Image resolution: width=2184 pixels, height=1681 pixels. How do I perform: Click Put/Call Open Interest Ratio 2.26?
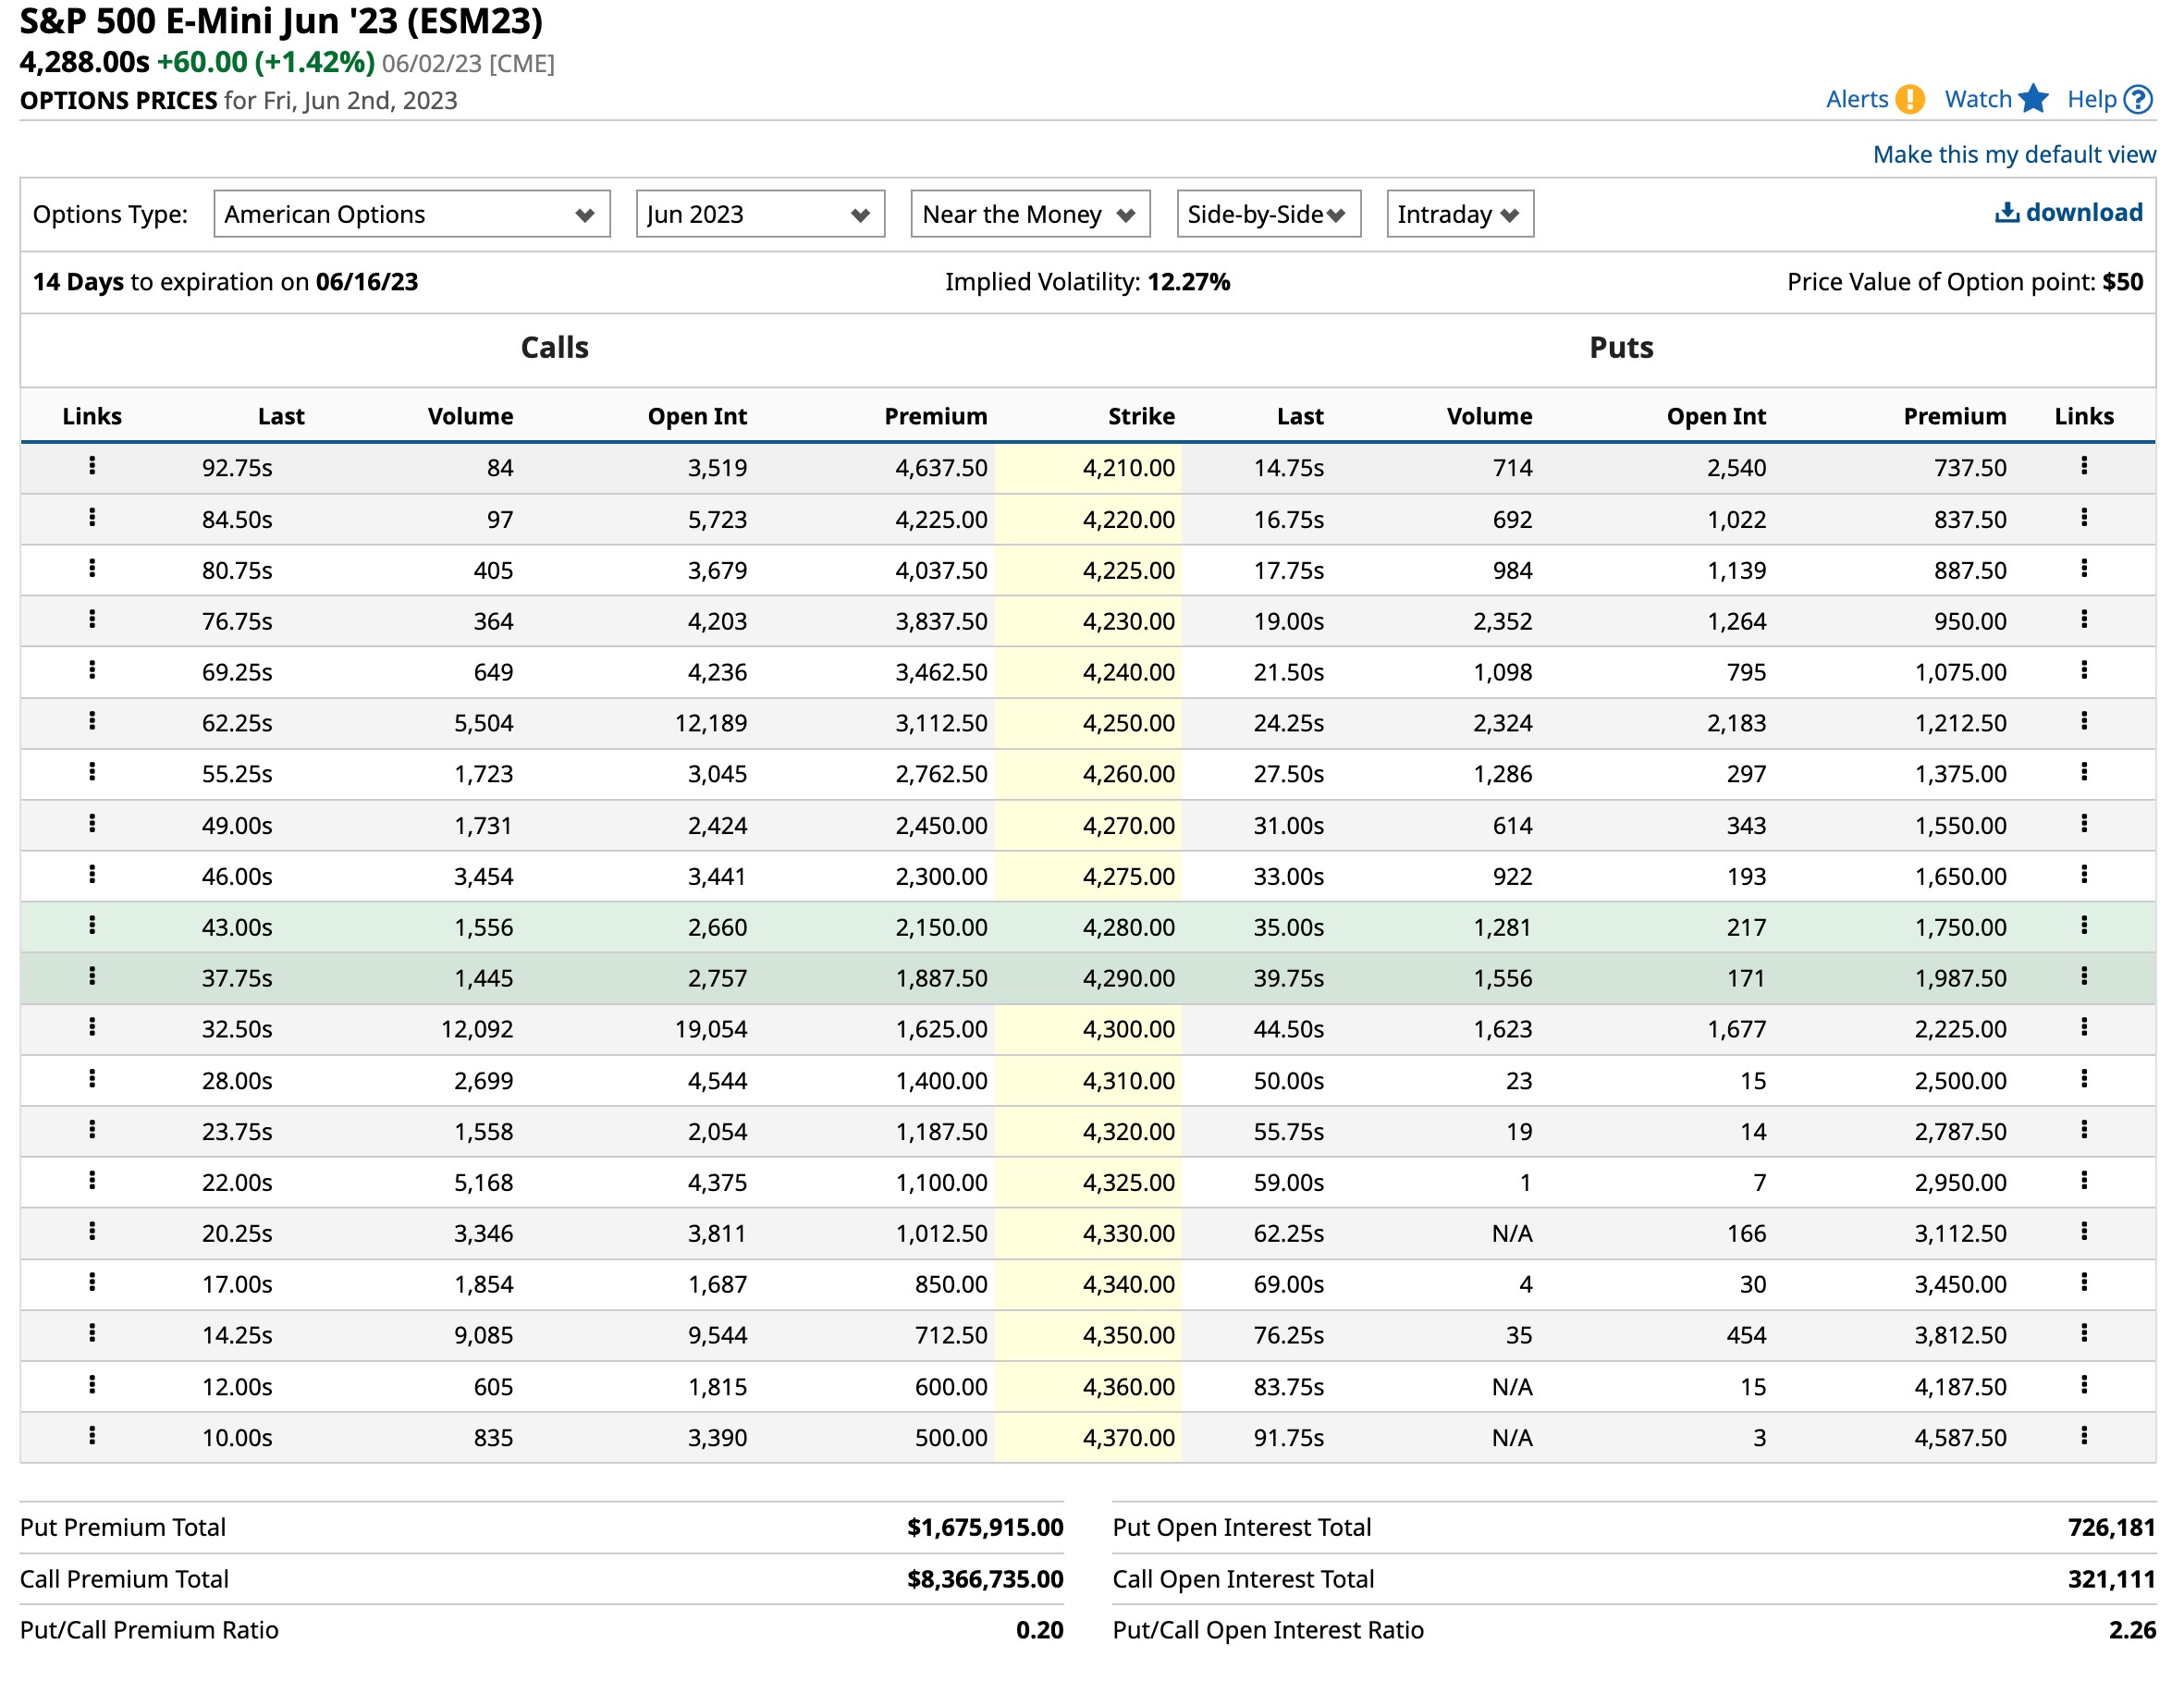[2132, 1630]
